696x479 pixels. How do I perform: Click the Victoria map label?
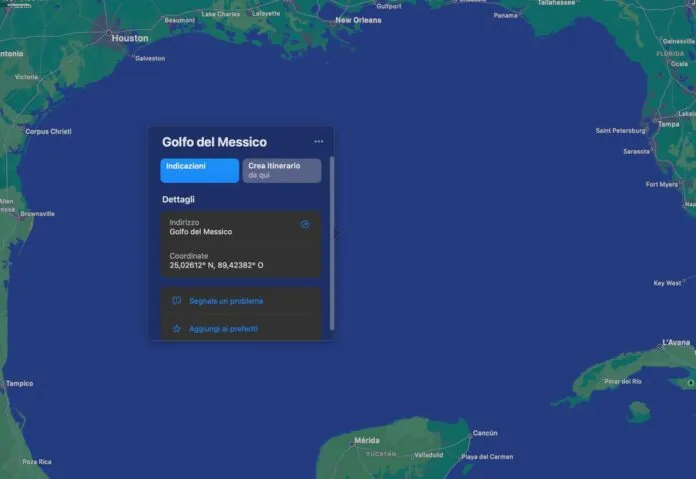click(26, 77)
